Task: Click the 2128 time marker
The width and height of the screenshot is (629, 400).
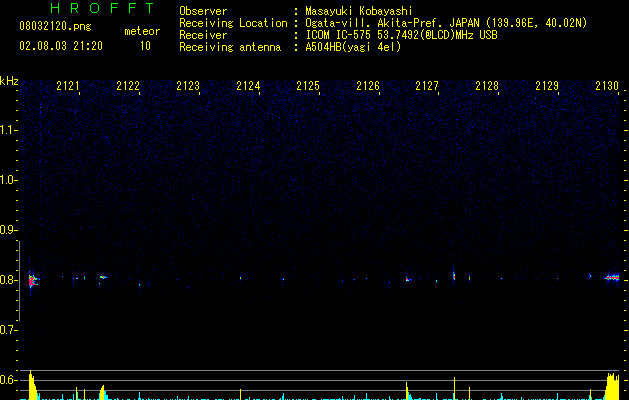Action: (x=487, y=86)
